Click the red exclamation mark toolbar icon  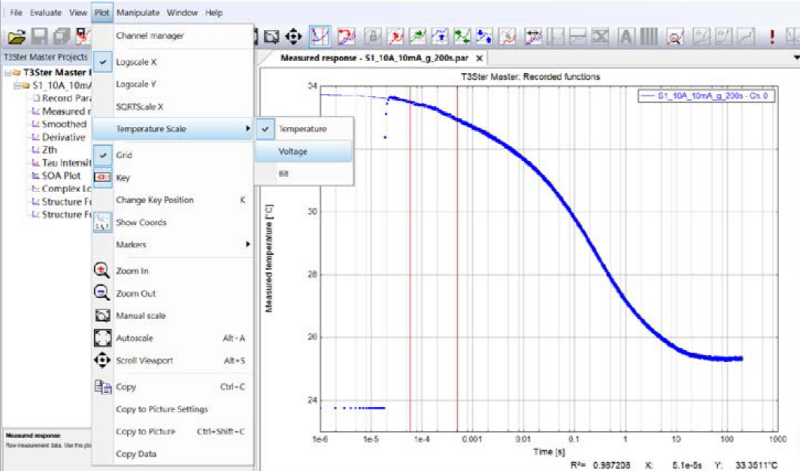click(772, 36)
